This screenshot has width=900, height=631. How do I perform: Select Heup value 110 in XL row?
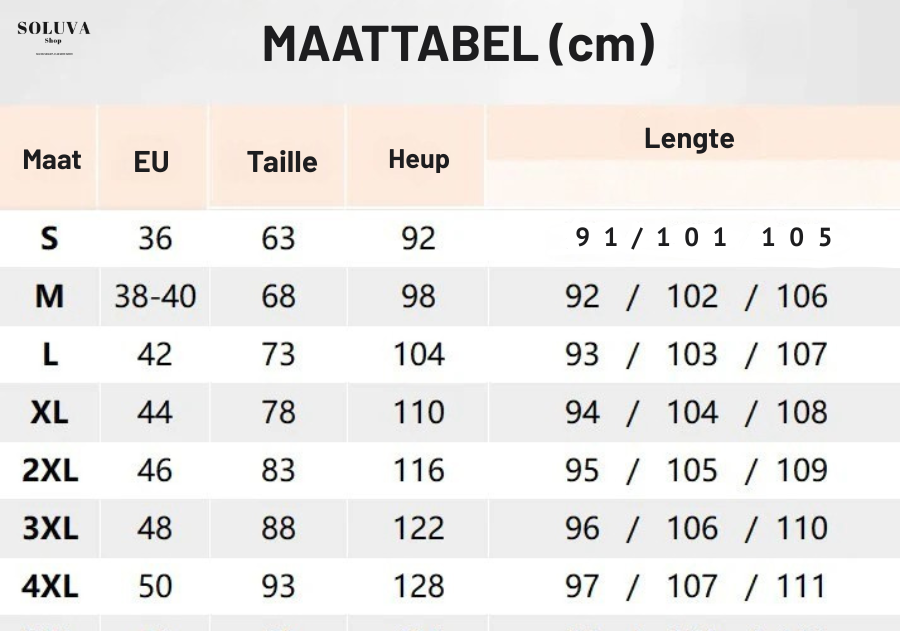coord(418,412)
